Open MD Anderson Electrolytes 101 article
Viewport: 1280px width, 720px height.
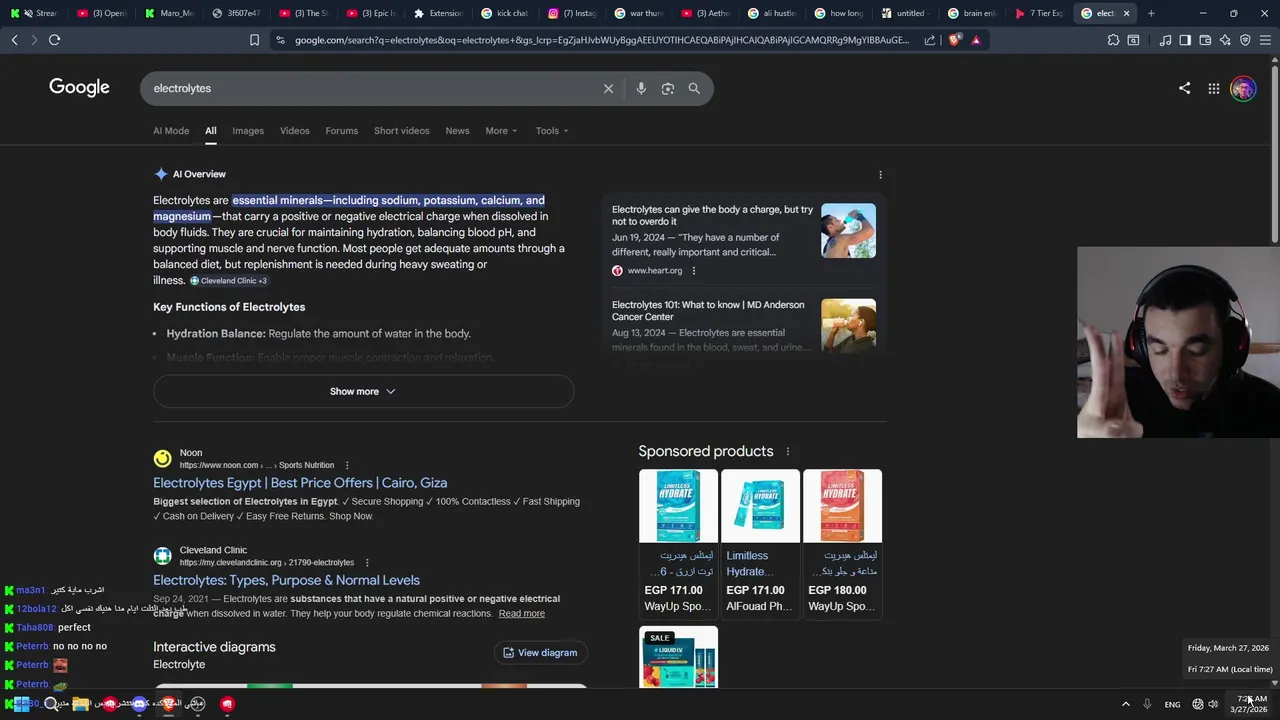pyautogui.click(x=708, y=311)
